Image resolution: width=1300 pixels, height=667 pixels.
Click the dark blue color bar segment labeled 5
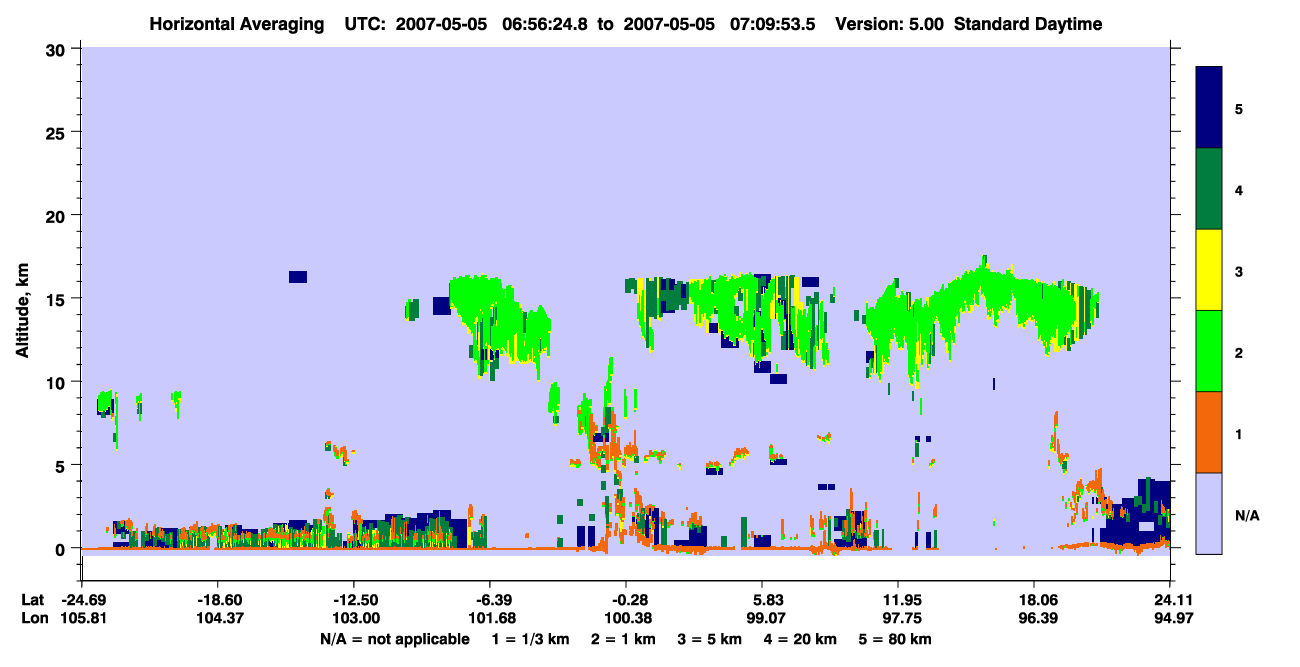(x=1209, y=108)
